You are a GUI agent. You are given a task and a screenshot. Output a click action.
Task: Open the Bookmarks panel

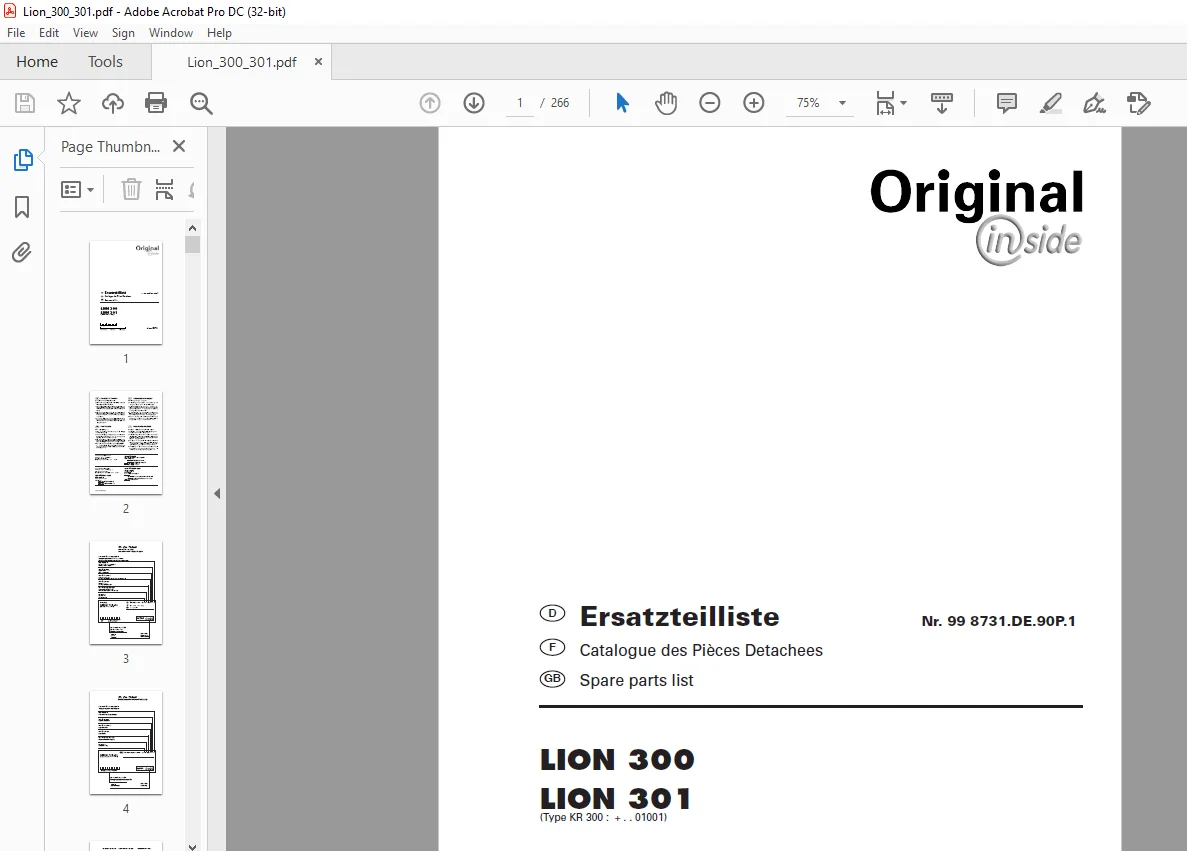(22, 207)
